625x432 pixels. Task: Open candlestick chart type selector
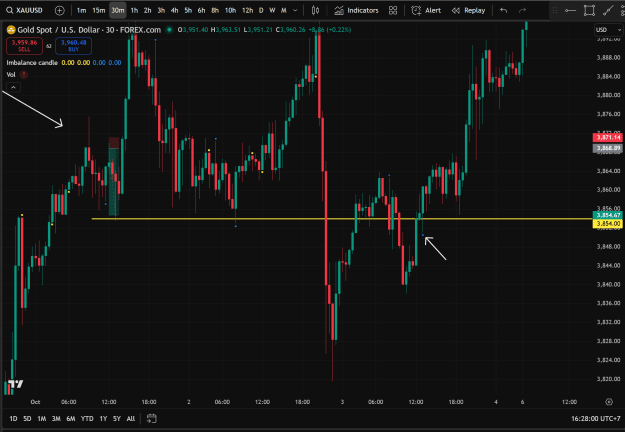(x=315, y=10)
